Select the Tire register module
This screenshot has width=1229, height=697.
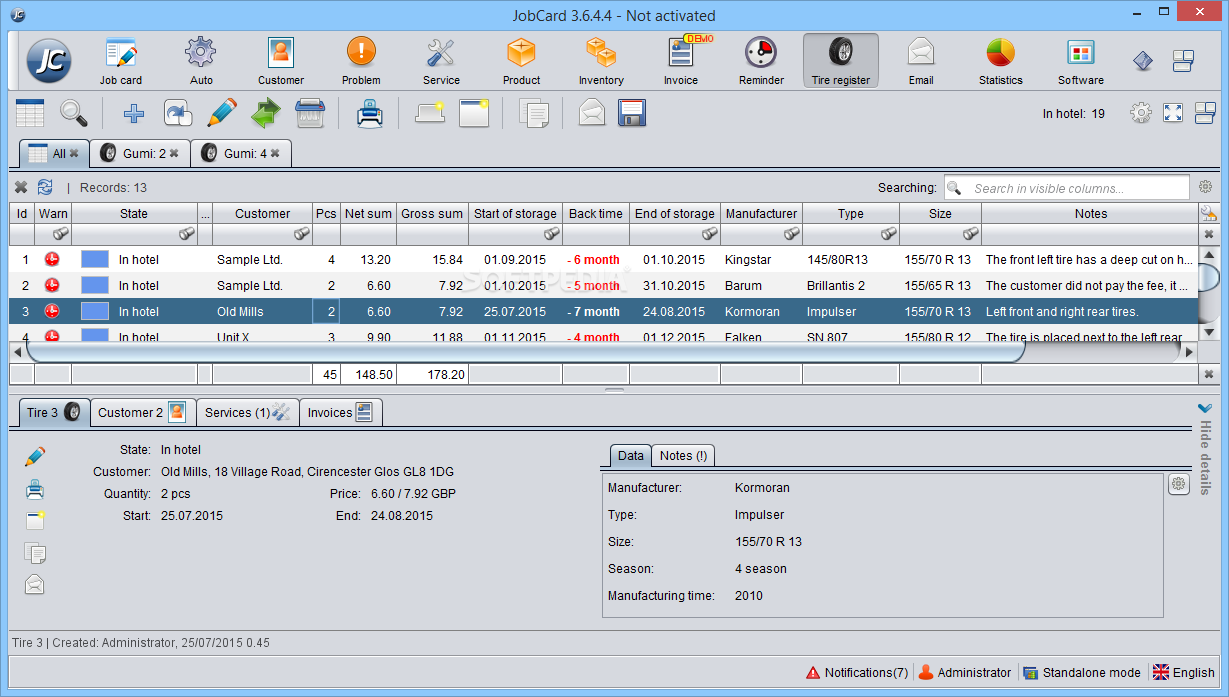coord(841,61)
